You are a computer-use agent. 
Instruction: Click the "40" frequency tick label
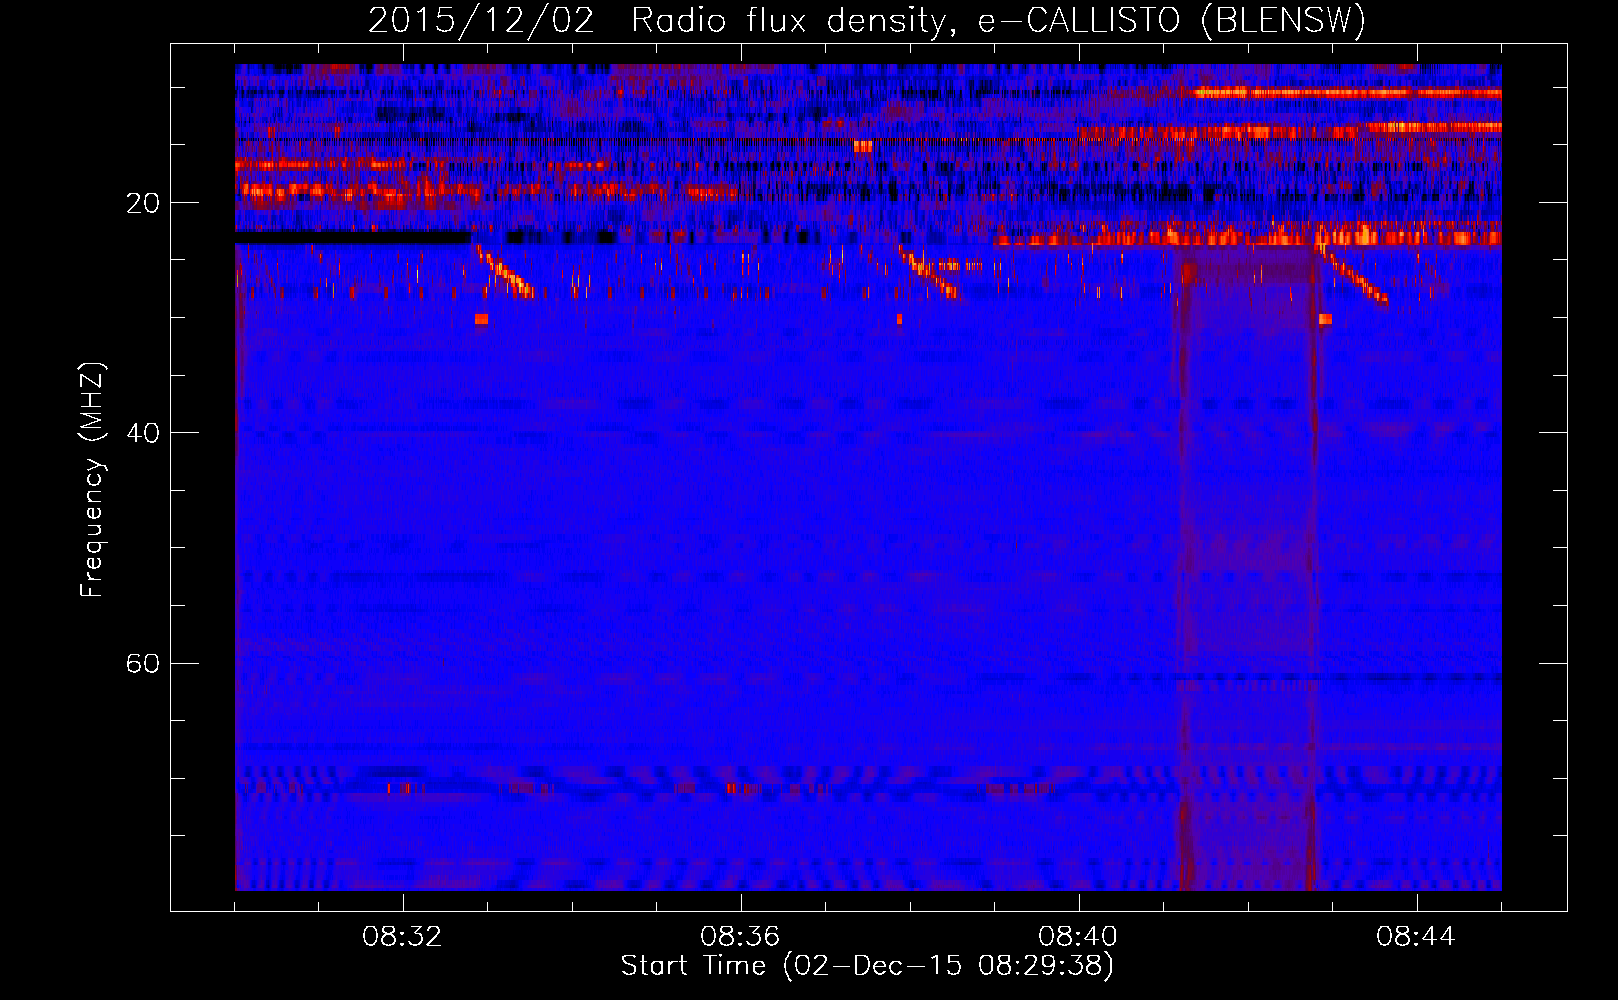pyautogui.click(x=143, y=433)
